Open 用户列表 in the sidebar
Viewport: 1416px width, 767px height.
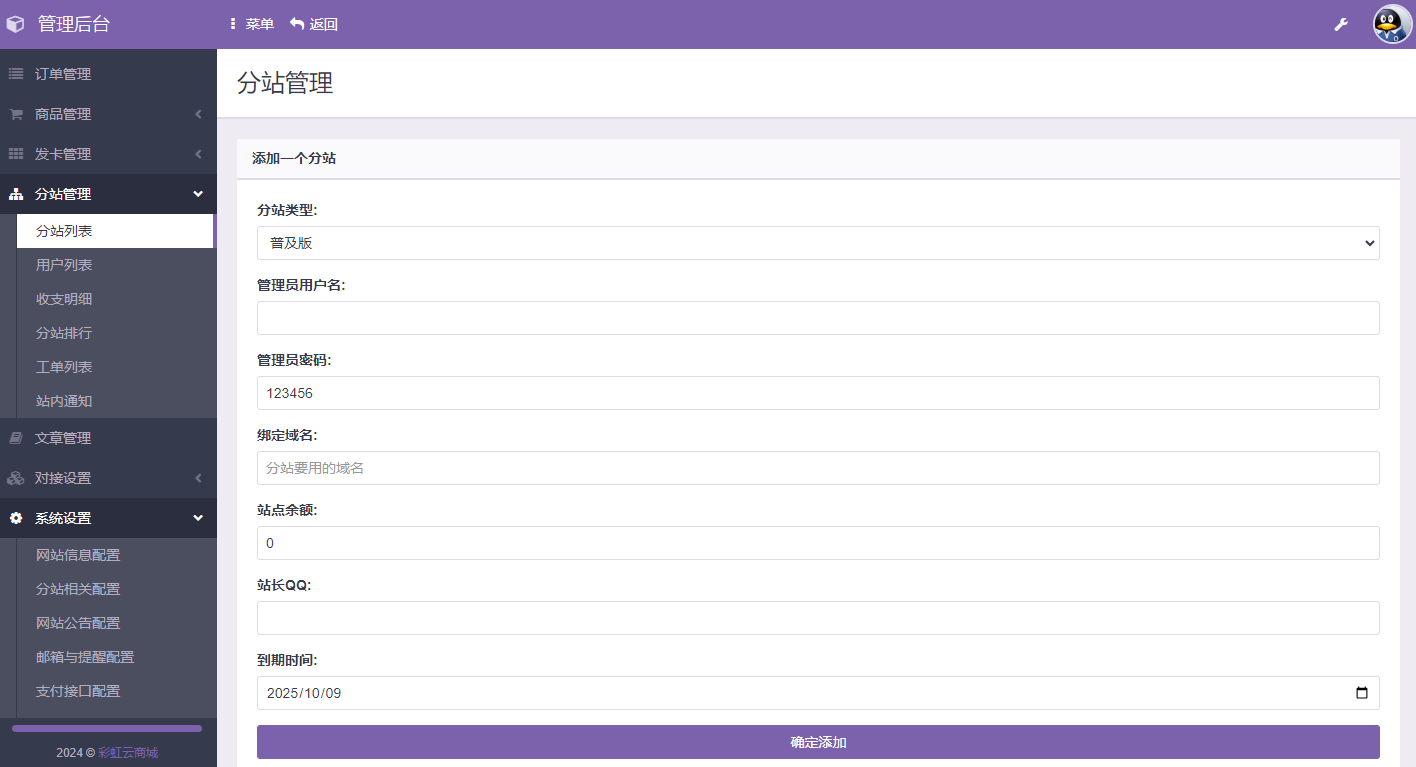(x=64, y=265)
